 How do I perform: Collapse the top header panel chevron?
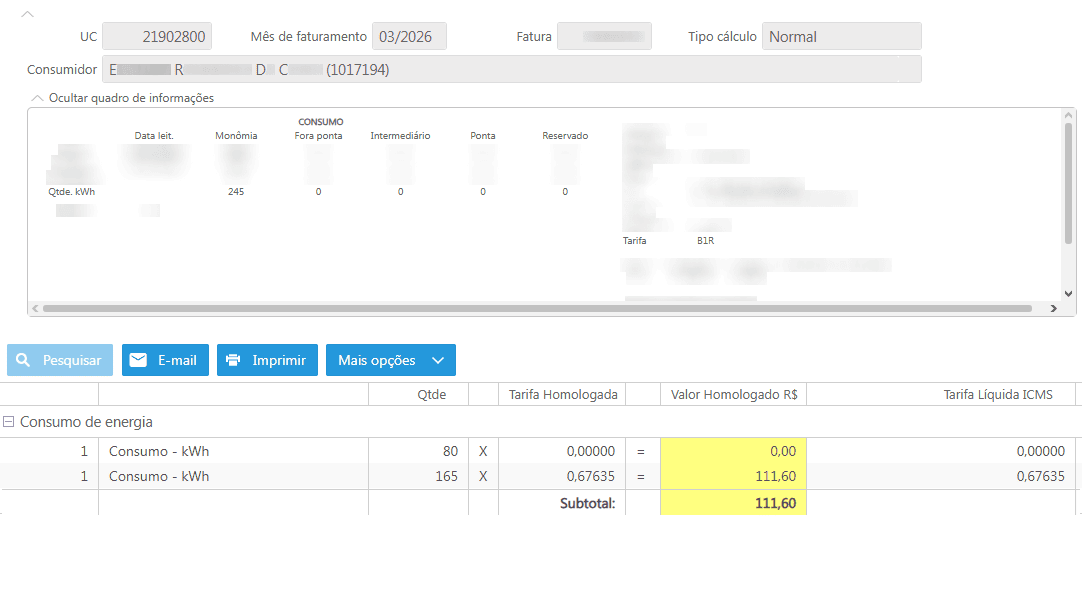[x=28, y=14]
